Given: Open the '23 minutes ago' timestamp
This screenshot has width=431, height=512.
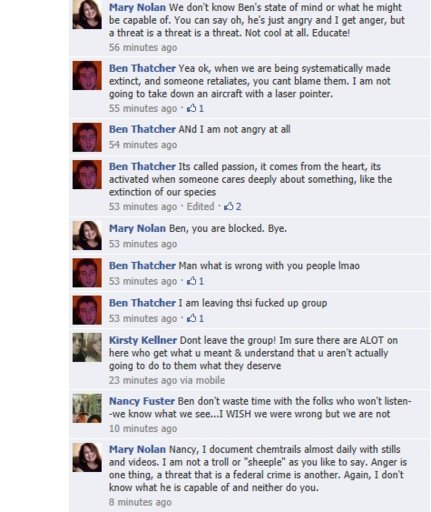Looking at the screenshot, I should 143,380.
